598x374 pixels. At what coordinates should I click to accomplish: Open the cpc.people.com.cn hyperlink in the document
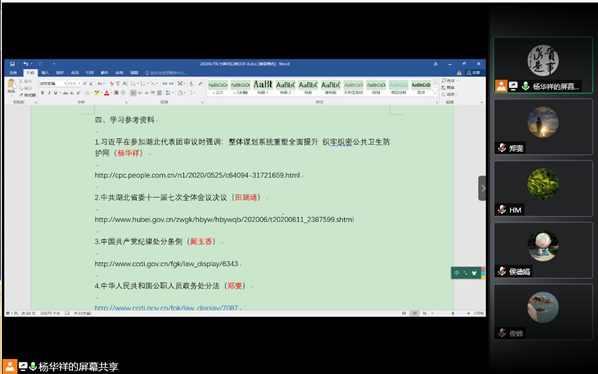[197, 175]
